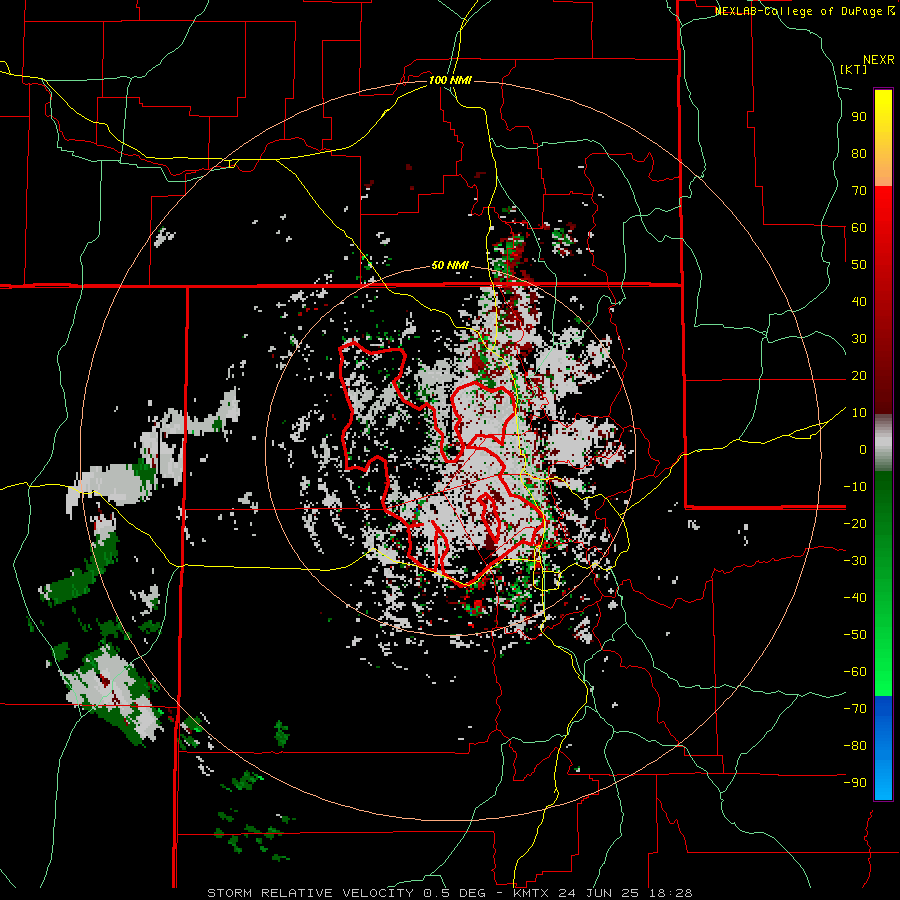Click the -30 value on velocity scale
This screenshot has width=900, height=900.
(855, 561)
